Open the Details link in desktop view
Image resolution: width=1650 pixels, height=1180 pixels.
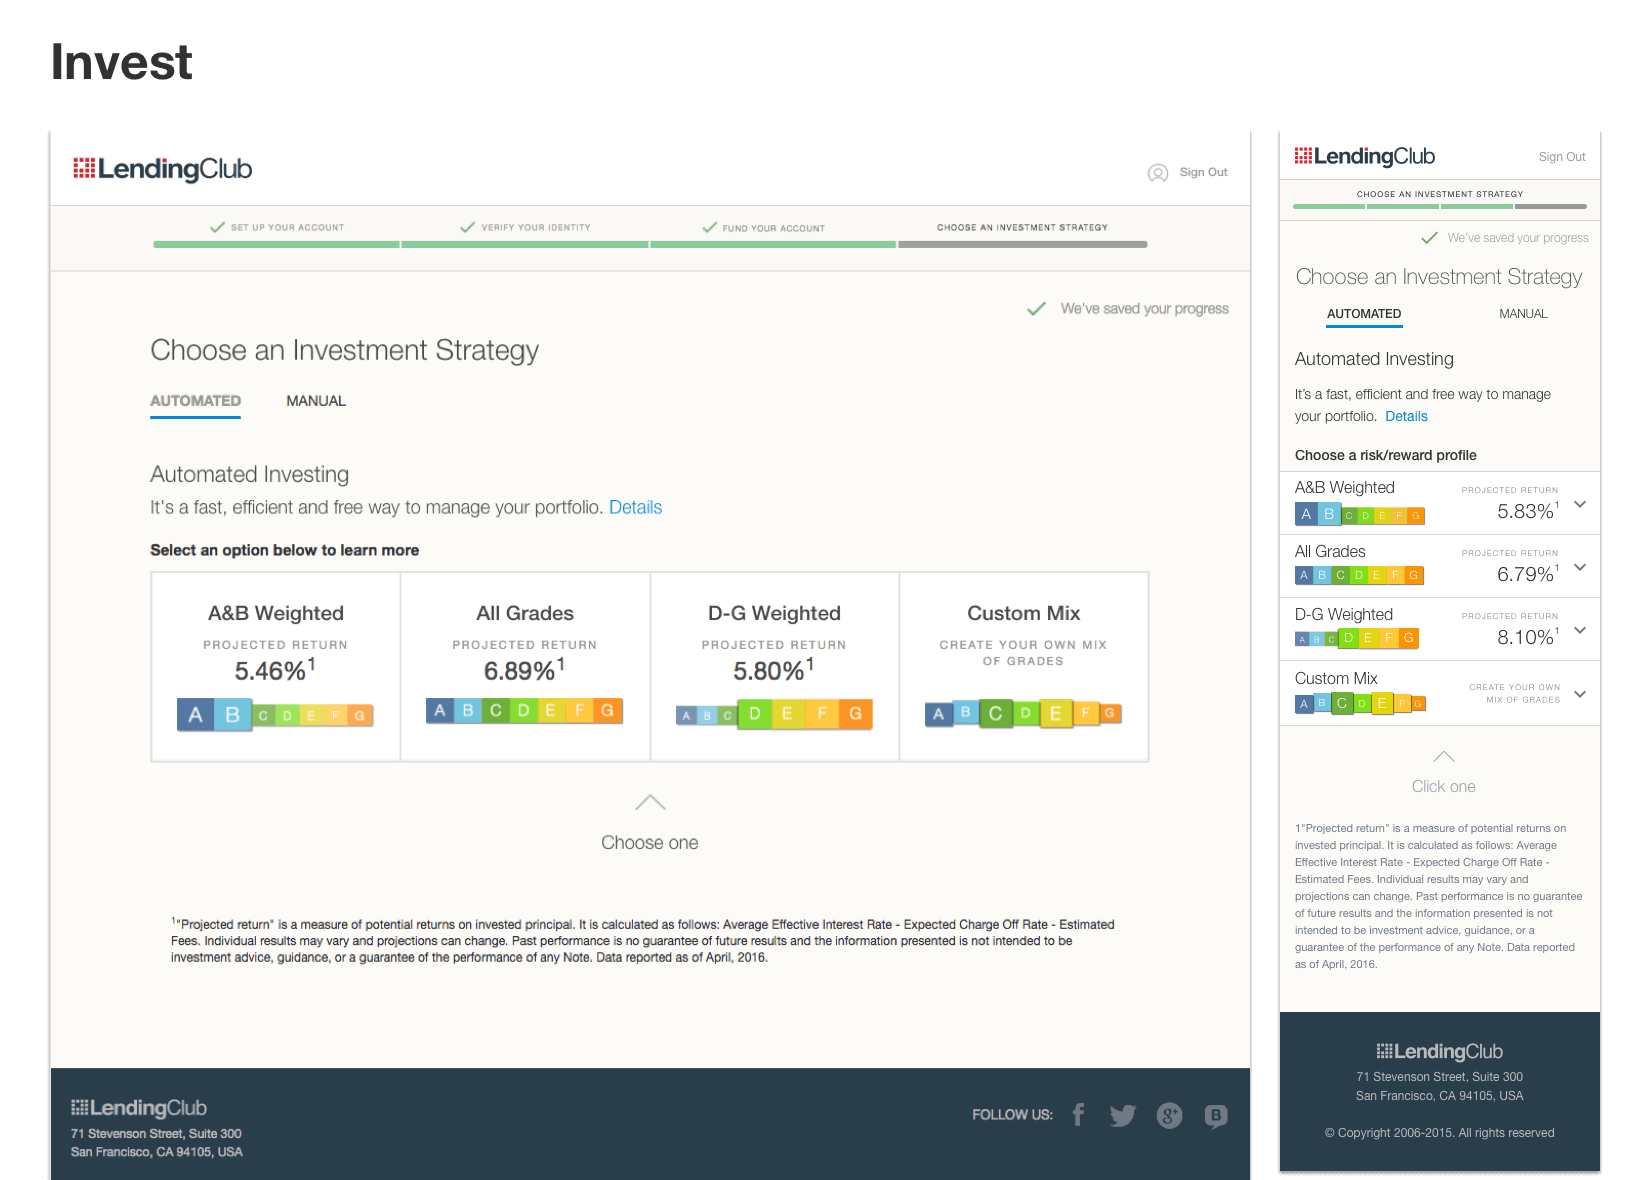[635, 507]
